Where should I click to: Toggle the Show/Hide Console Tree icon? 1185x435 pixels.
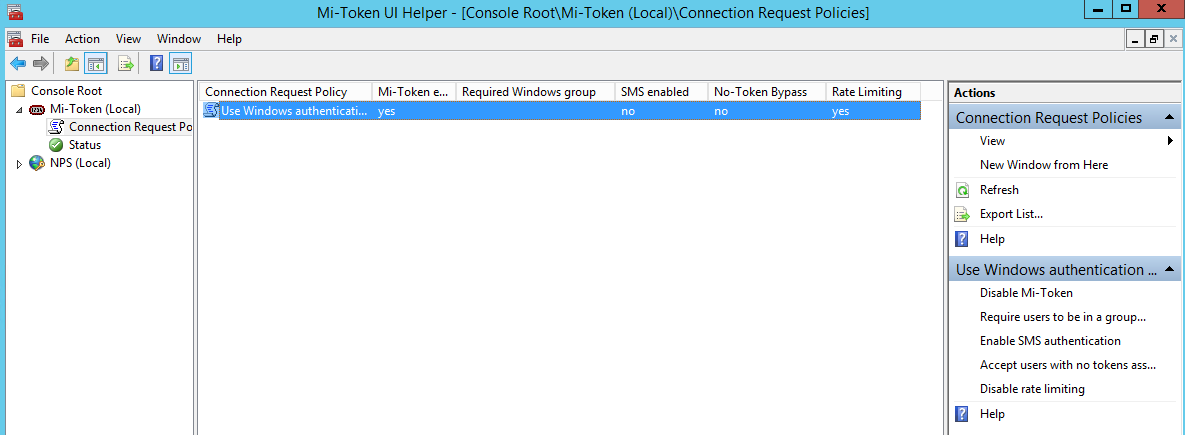coord(96,63)
